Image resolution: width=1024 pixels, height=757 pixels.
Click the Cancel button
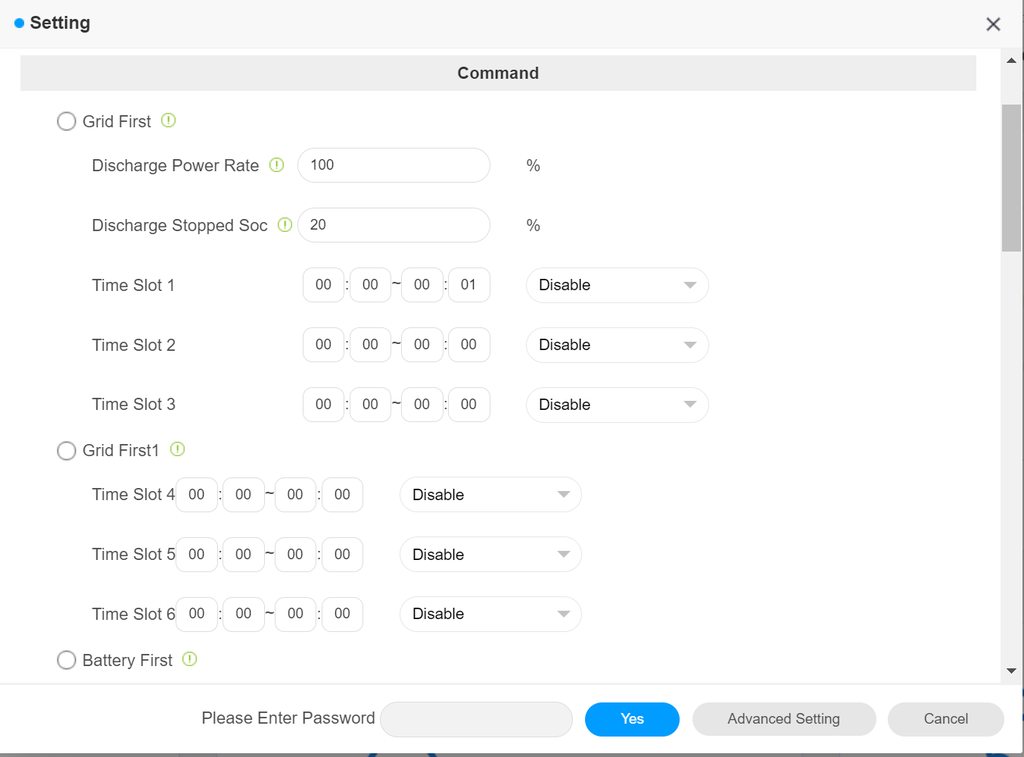(x=945, y=719)
